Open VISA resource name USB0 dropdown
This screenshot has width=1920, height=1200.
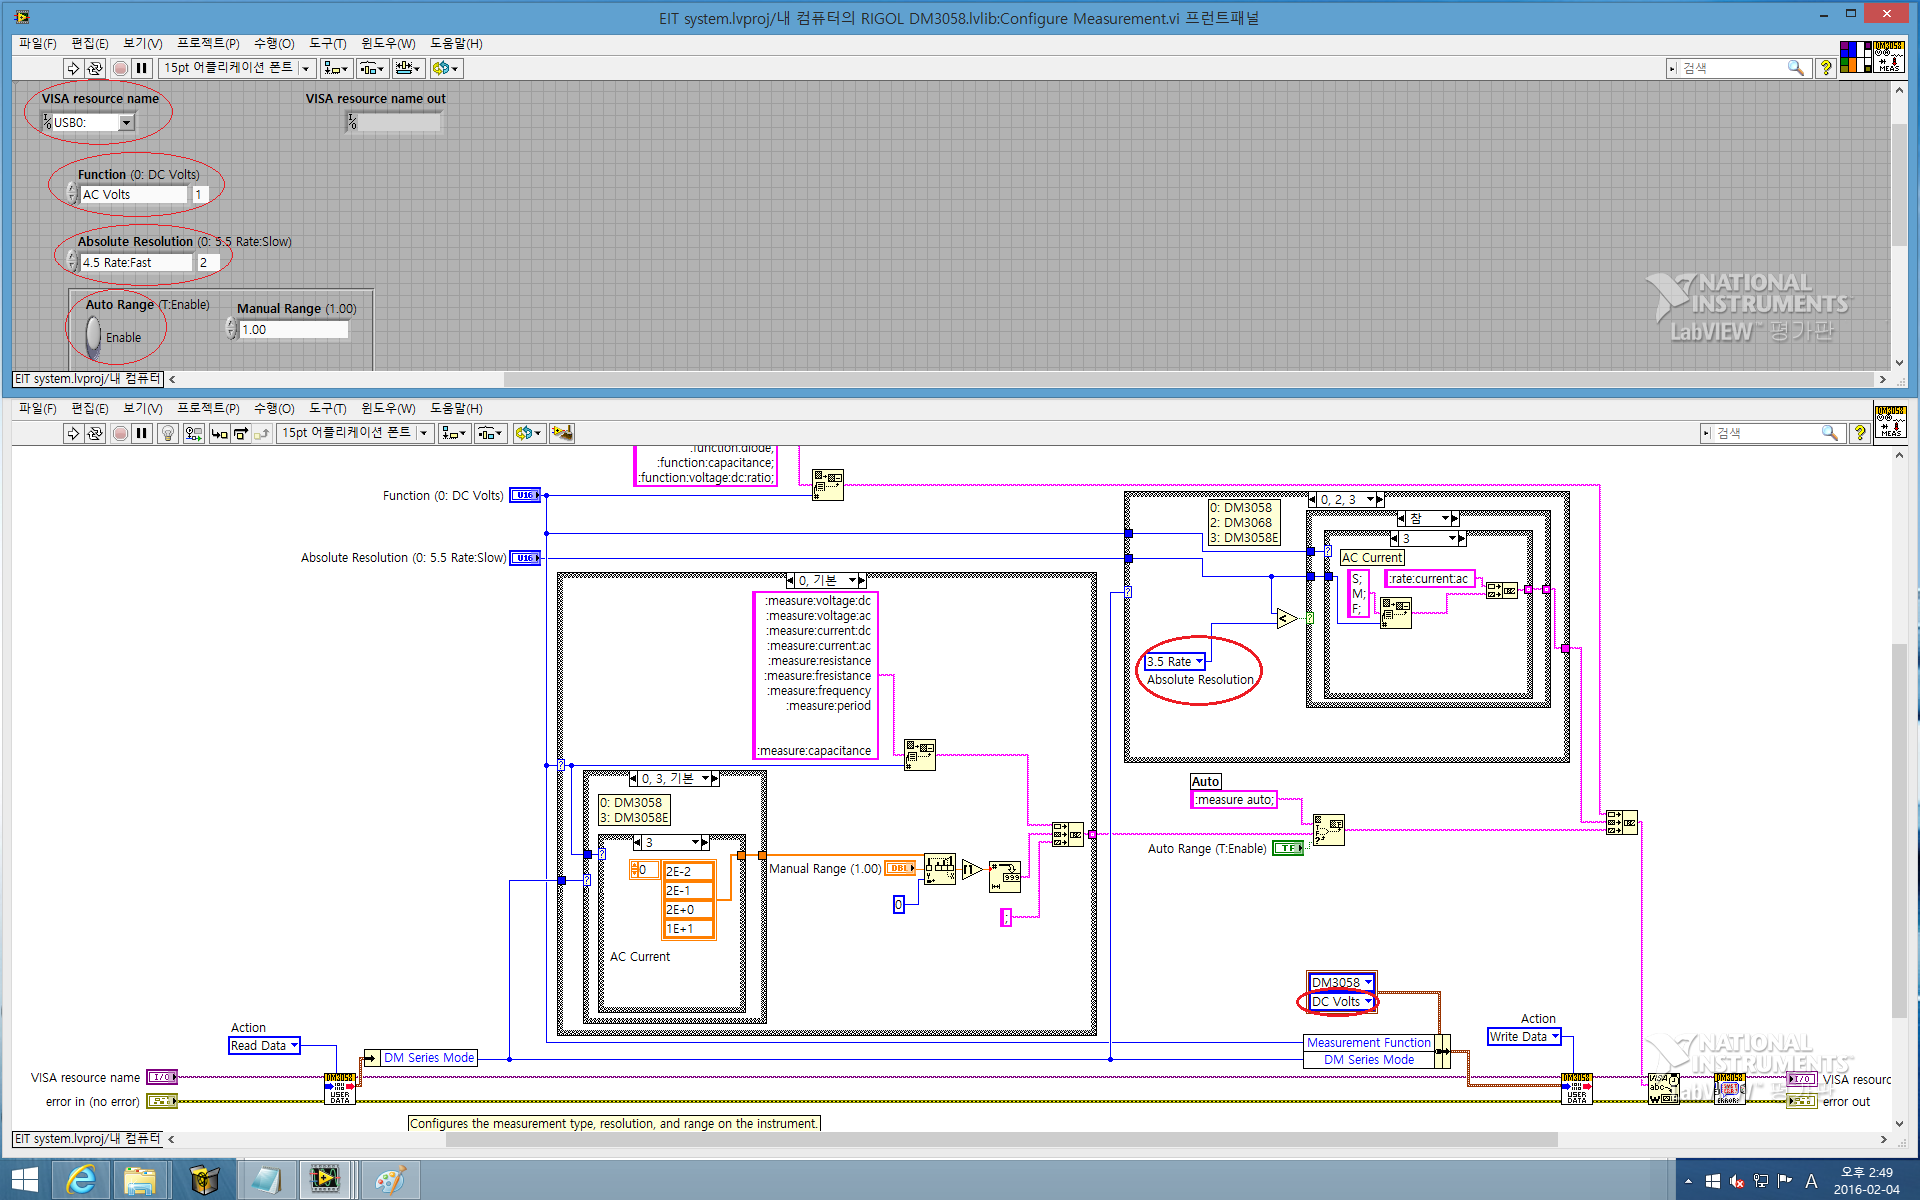point(127,122)
